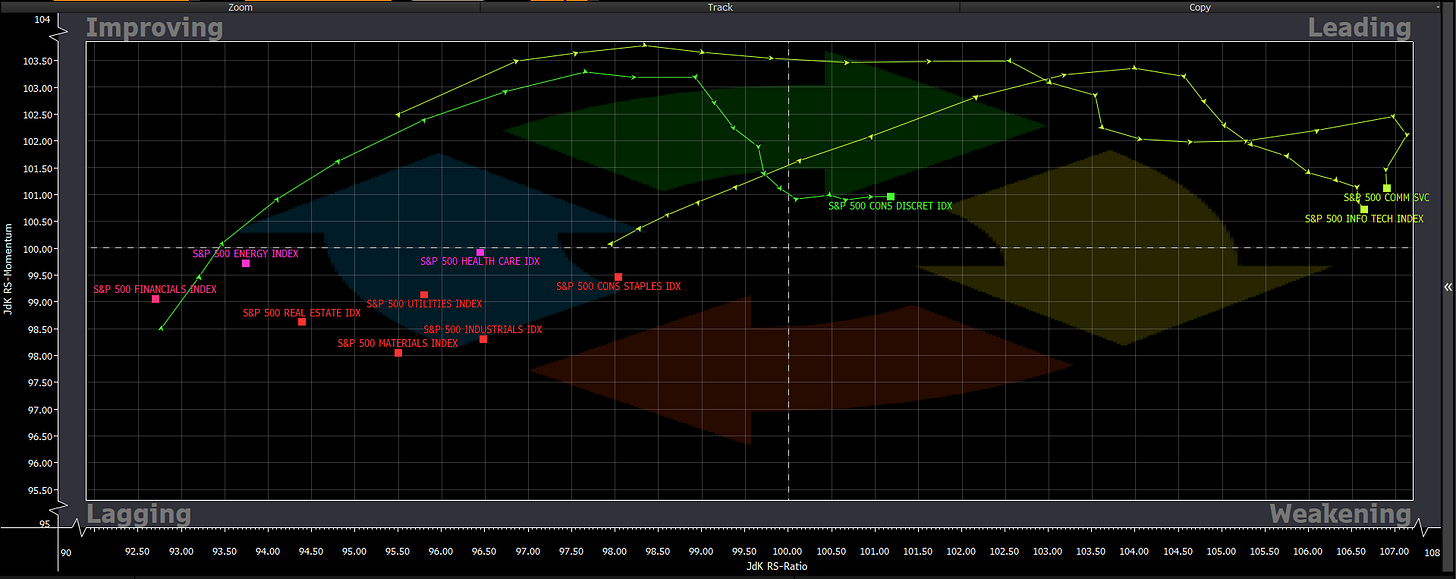Click the Leading quadrant title
Image resolution: width=1456 pixels, height=579 pixels.
[1359, 28]
